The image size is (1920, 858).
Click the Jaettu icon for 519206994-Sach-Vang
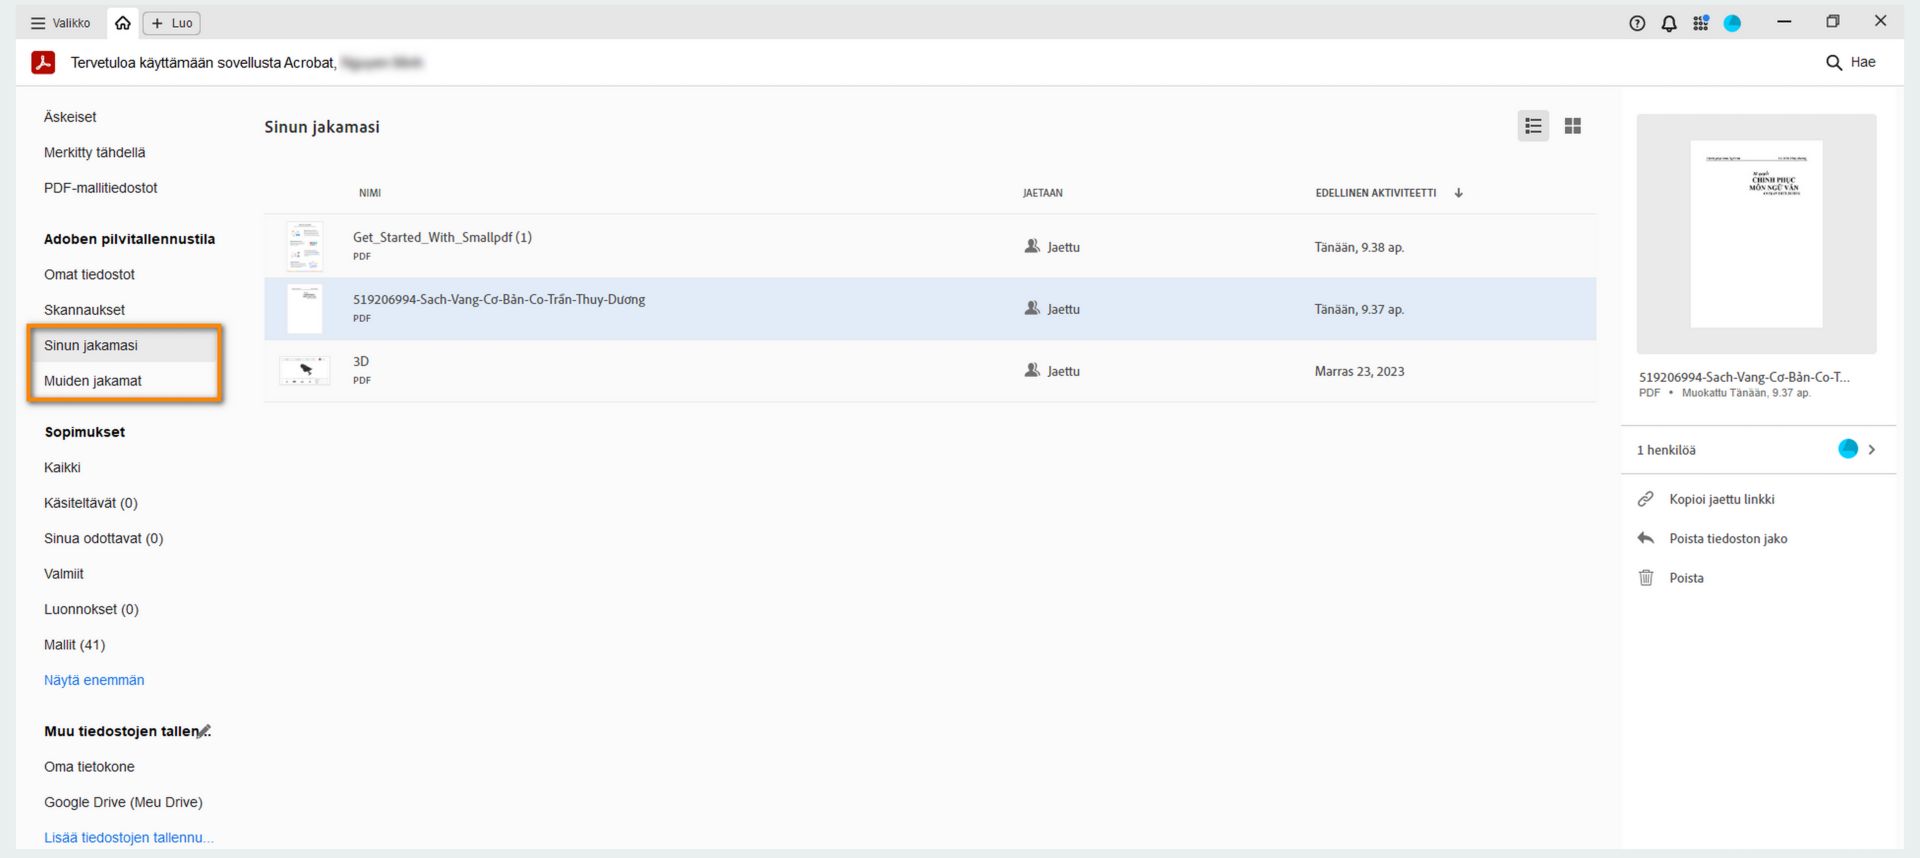click(1033, 308)
